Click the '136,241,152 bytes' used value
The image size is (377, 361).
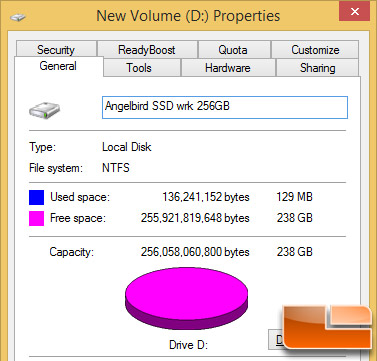pyautogui.click(x=206, y=197)
